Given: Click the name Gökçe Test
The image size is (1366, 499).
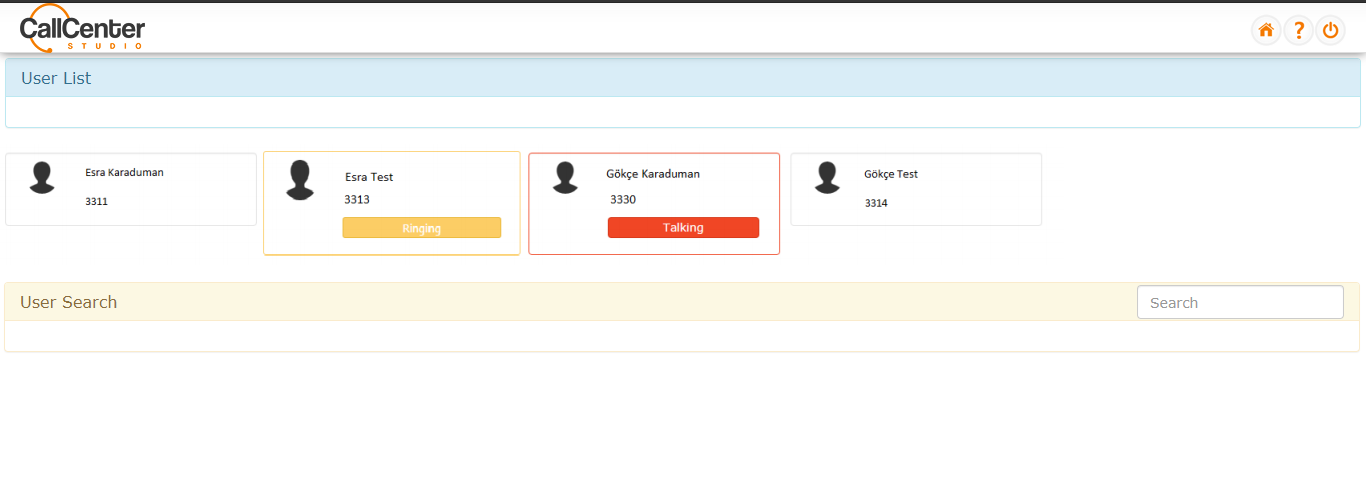Looking at the screenshot, I should click(x=891, y=174).
